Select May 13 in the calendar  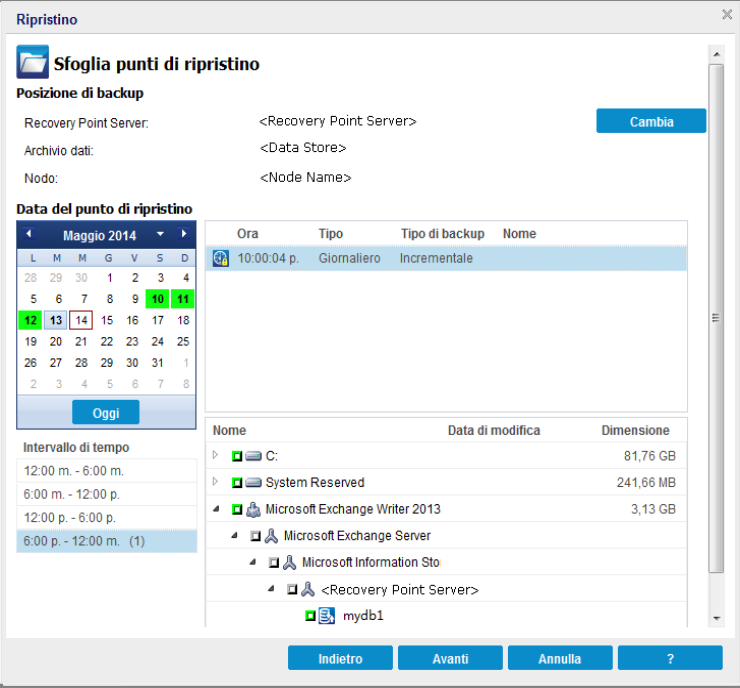pyautogui.click(x=56, y=320)
